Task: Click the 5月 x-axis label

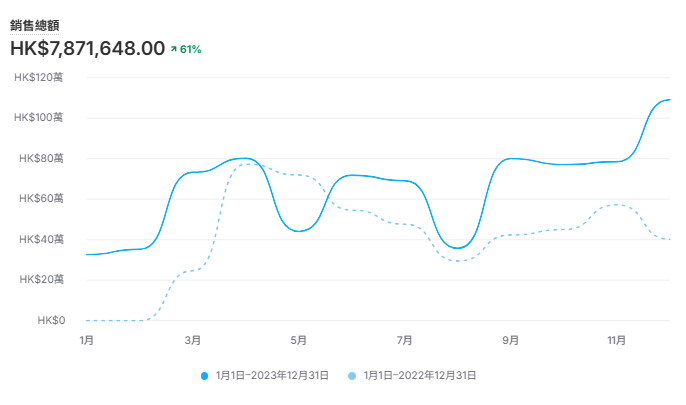Action: click(x=299, y=340)
